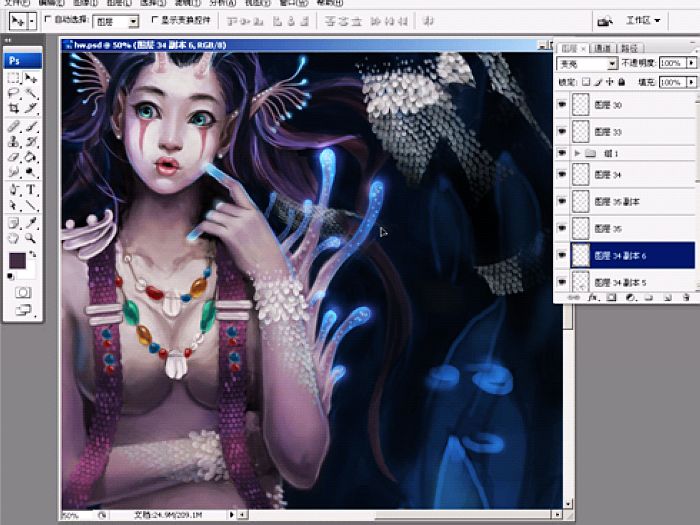Select the Eyedropper tool
This screenshot has height=525, width=700.
[30, 223]
